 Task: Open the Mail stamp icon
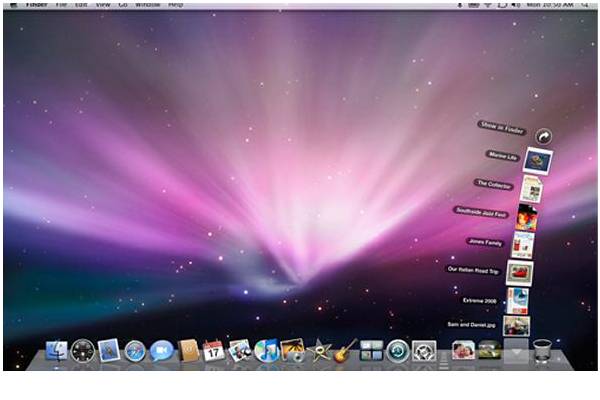(109, 350)
